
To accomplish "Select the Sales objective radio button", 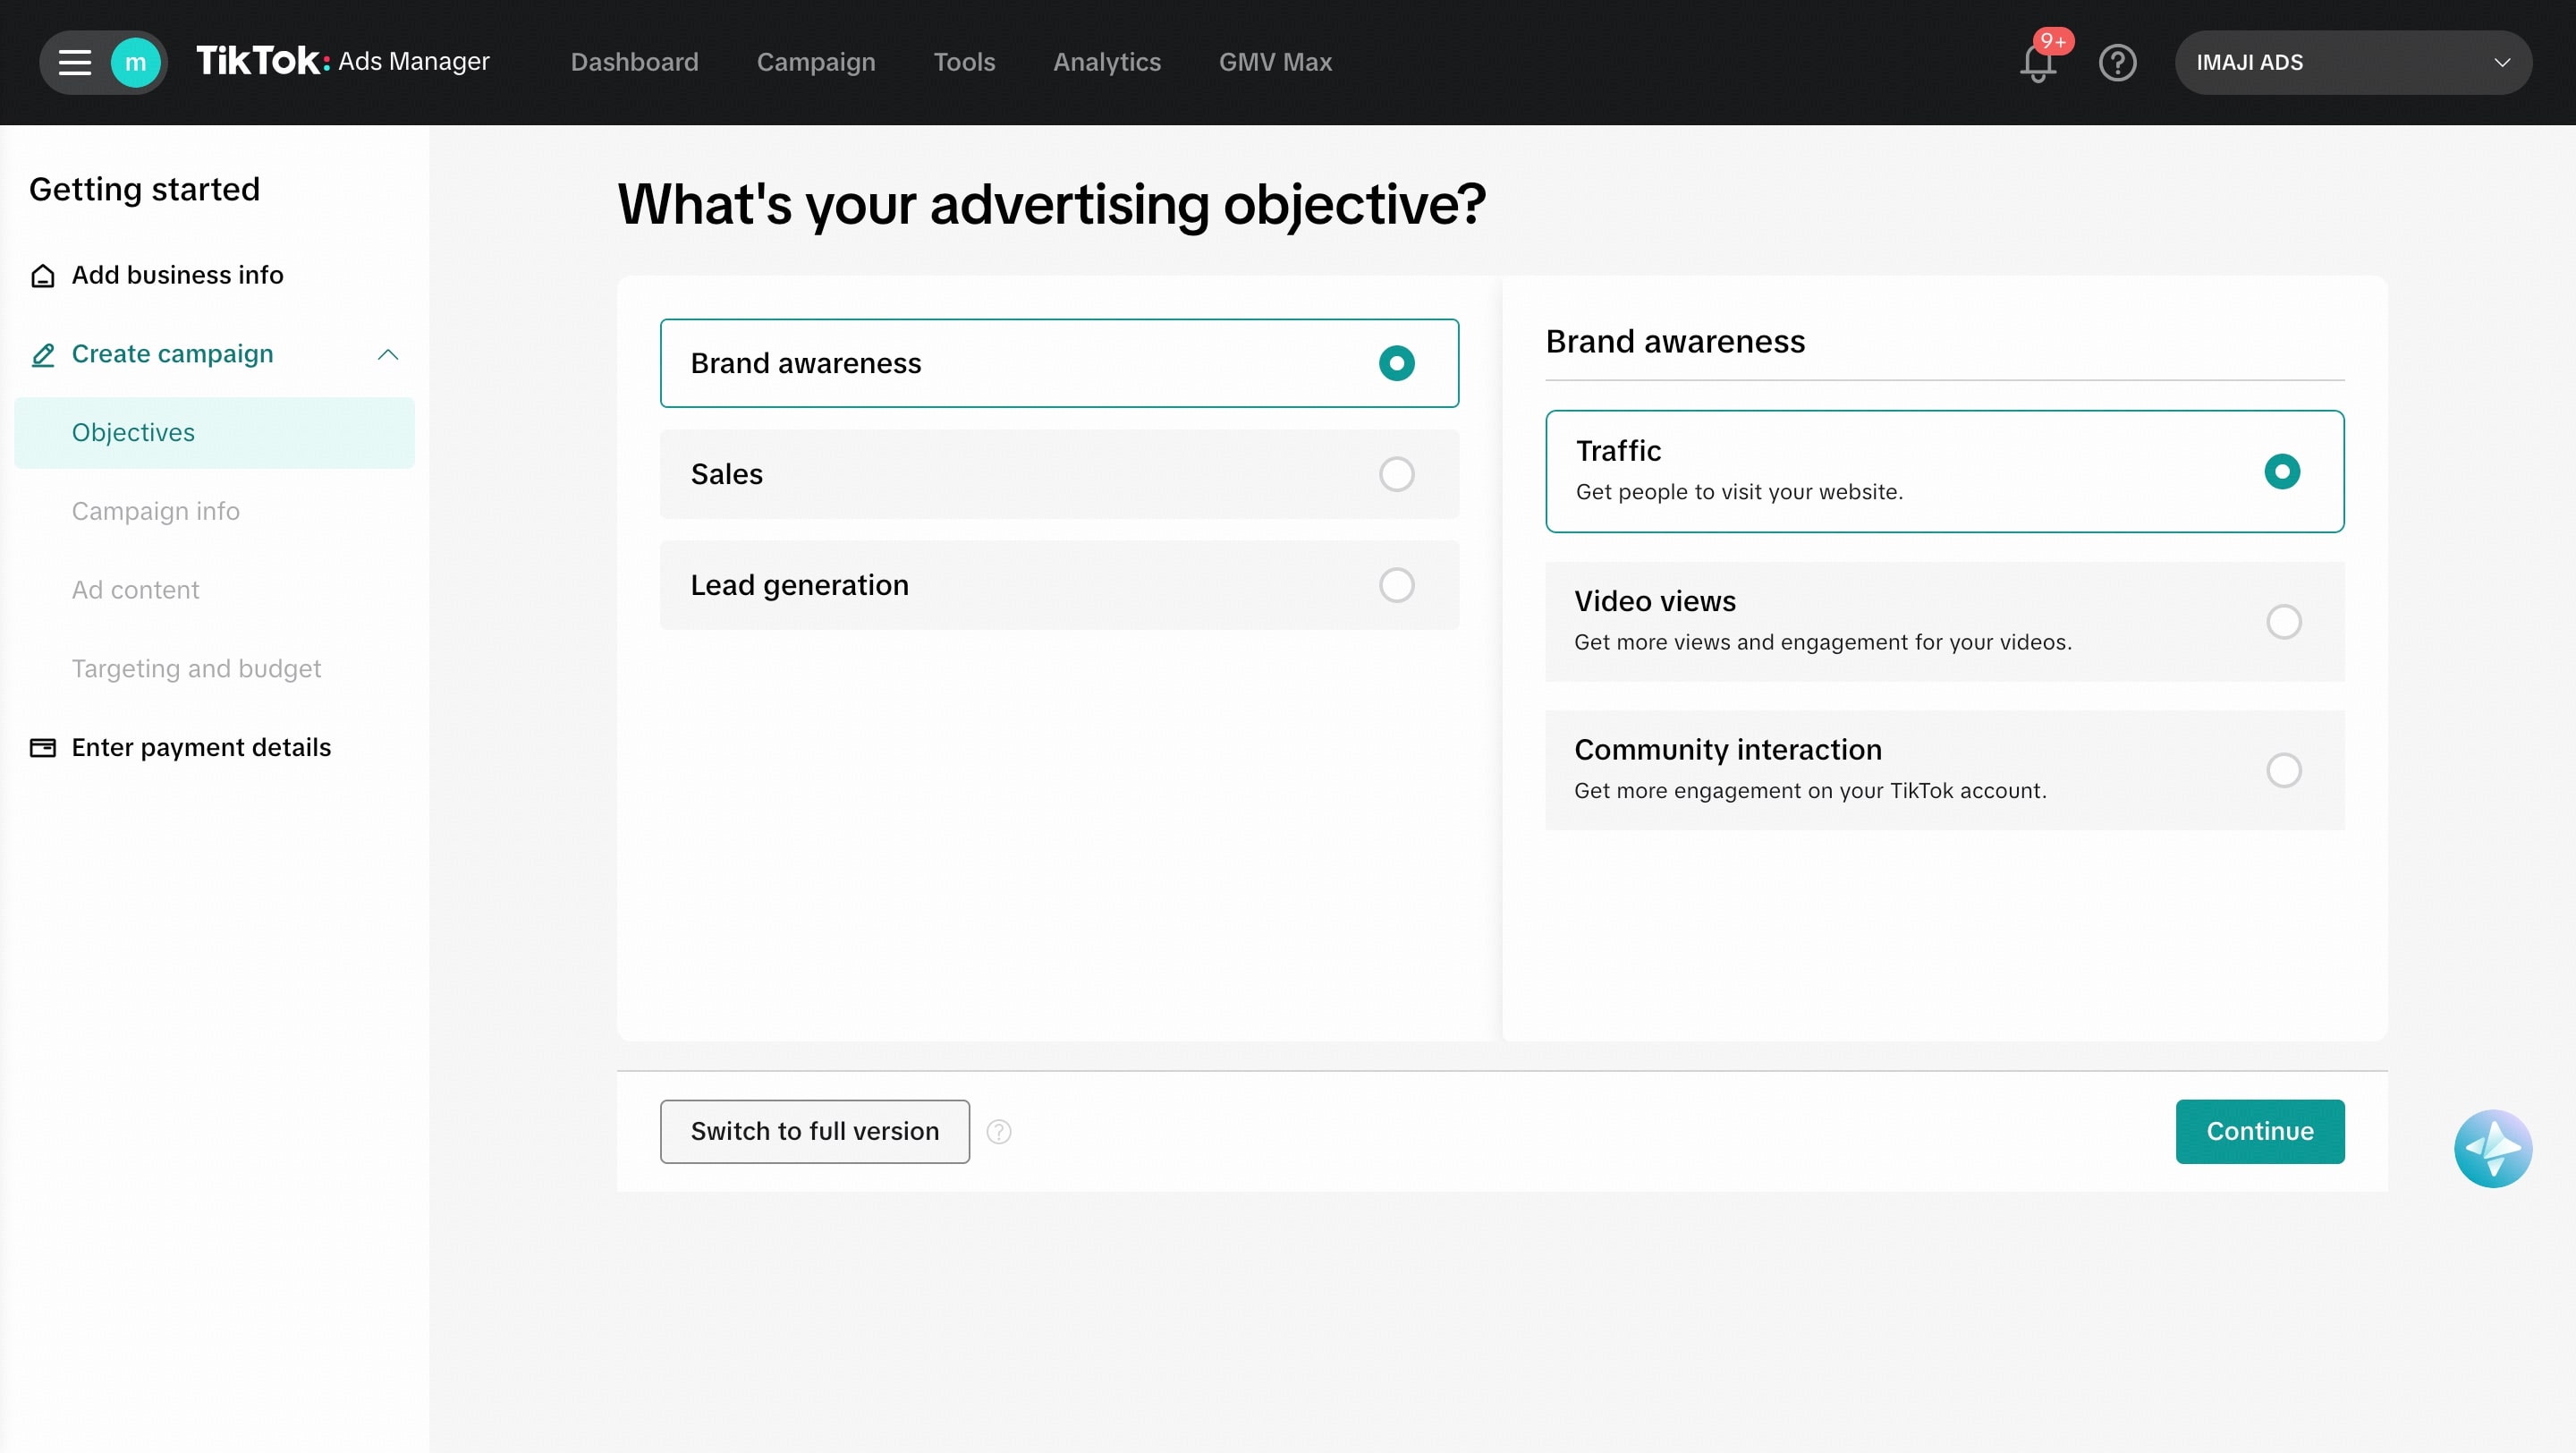I will [1396, 474].
